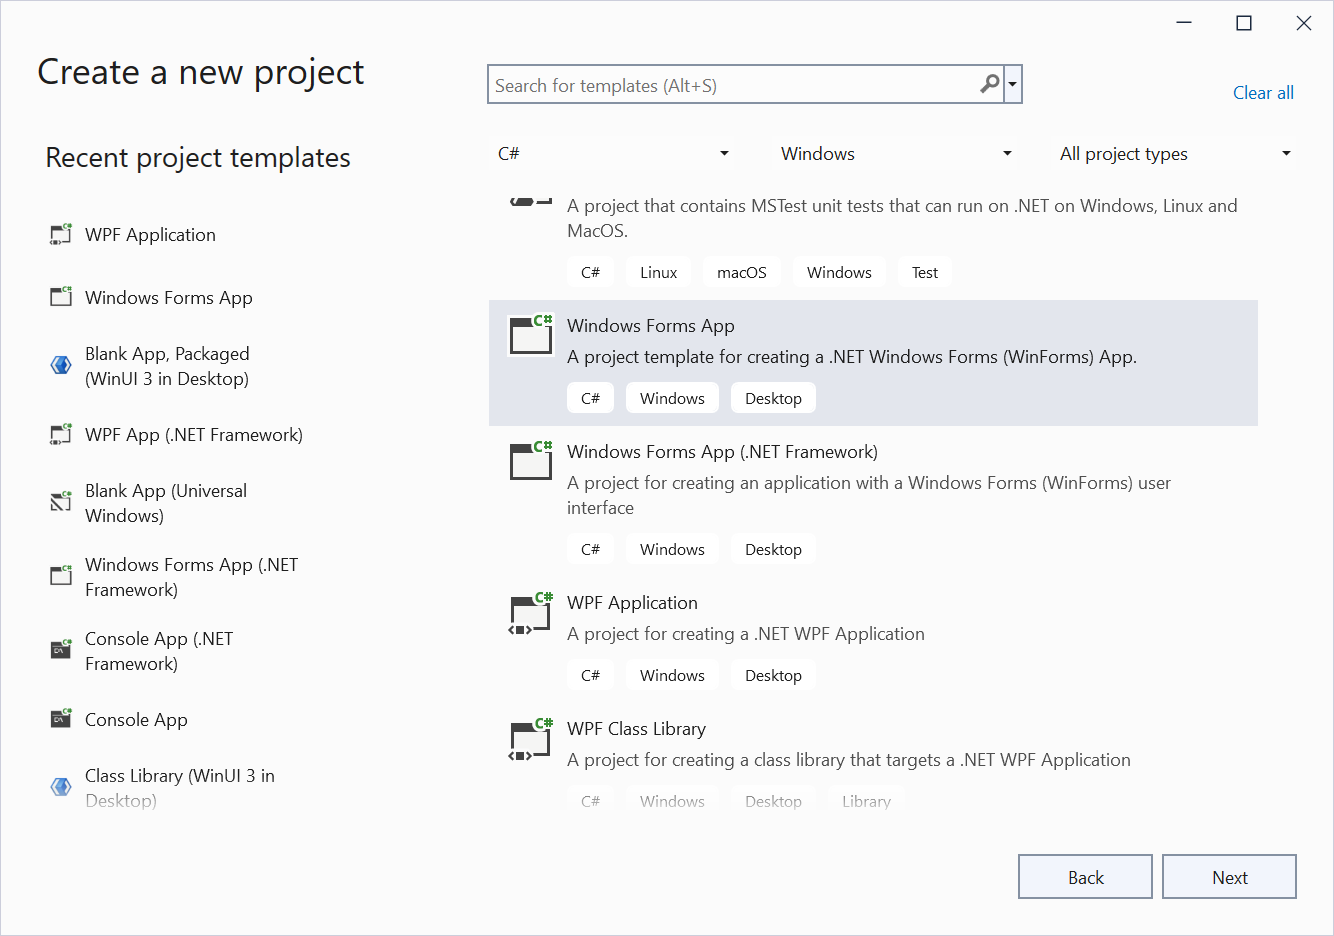The image size is (1334, 936).
Task: Click the WPF Class Library template icon
Action: tap(530, 738)
